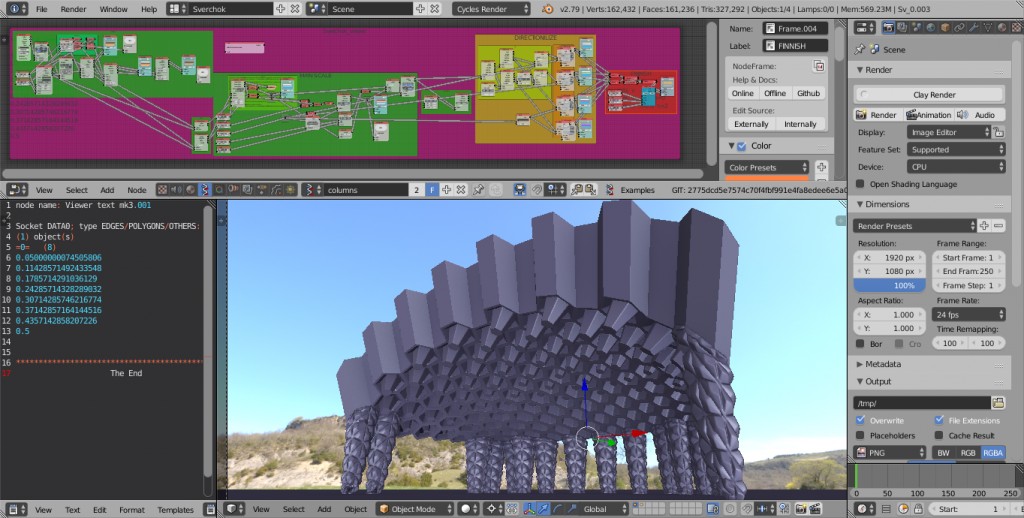Open the Object Mode dropdown
The image size is (1024, 518).
[415, 509]
